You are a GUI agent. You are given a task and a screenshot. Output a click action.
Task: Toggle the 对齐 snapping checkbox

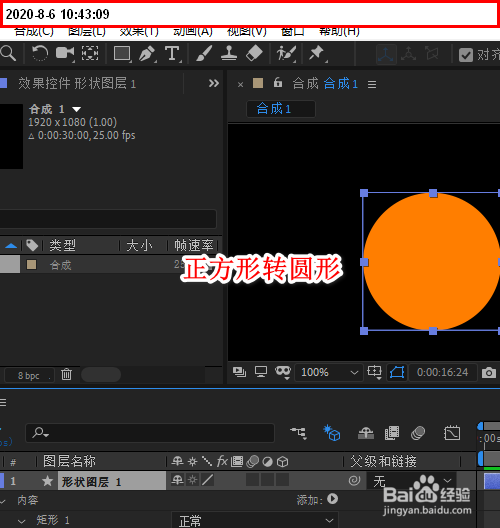coord(466,55)
